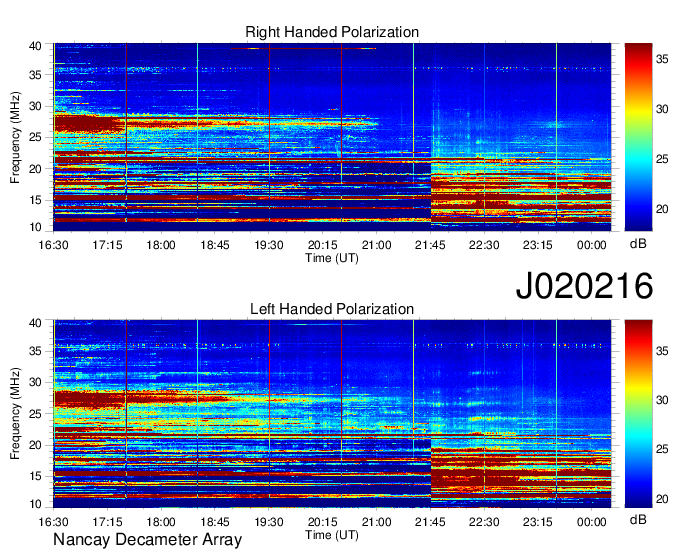The height and width of the screenshot is (552, 680).
Task: Click the 21:00 time tick under Right Handed plot
Action: pyautogui.click(x=376, y=245)
